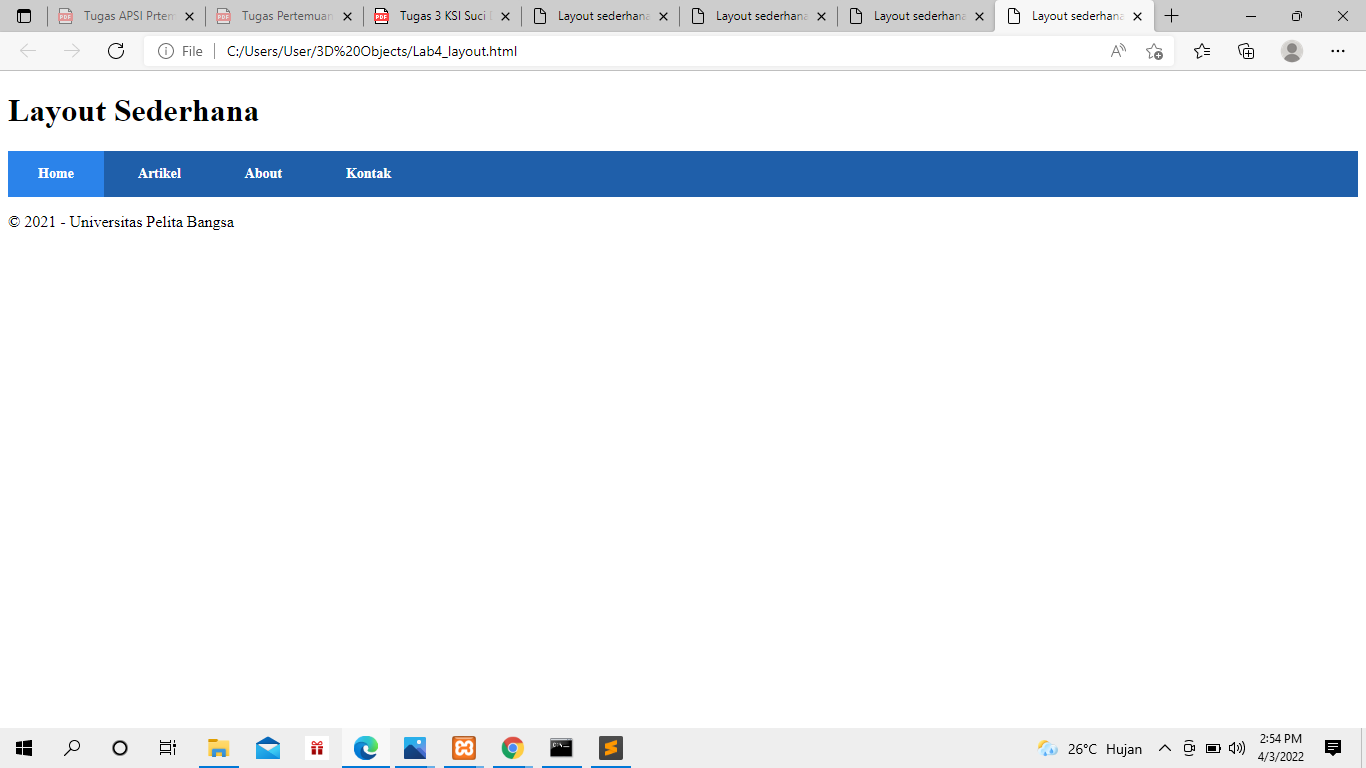The height and width of the screenshot is (768, 1366).
Task: Toggle add this page to favorites
Action: 1155,50
